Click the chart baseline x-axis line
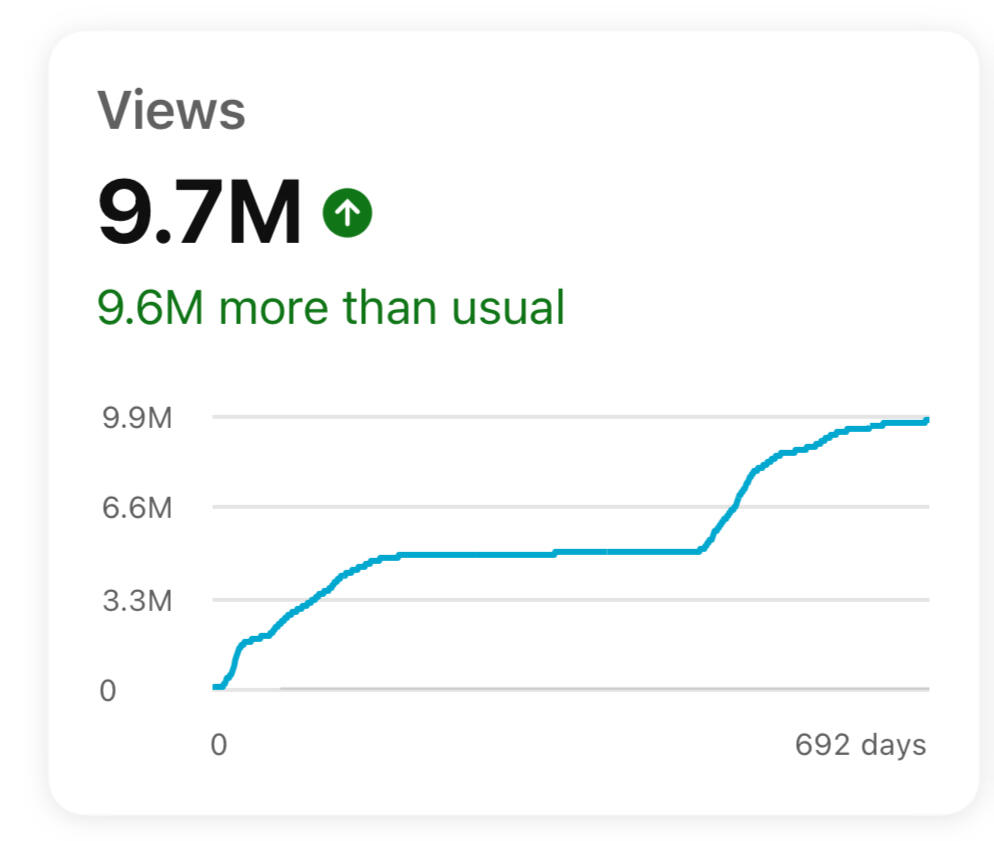The width and height of the screenshot is (994, 841). tap(600, 688)
